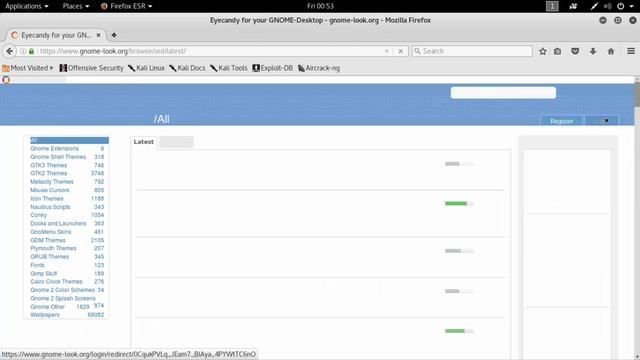The image size is (640, 360).
Task: Open Exploit-DB bookmark
Action: [273, 68]
